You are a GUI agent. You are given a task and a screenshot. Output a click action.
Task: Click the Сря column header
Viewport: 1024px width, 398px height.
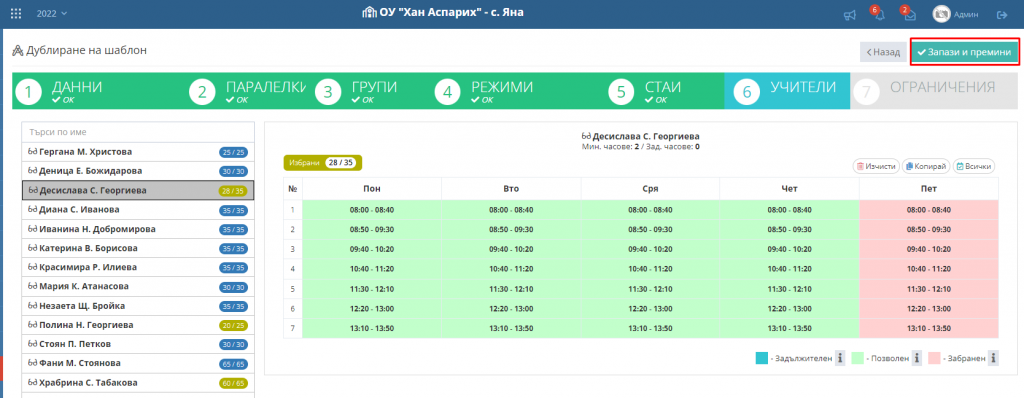650,188
